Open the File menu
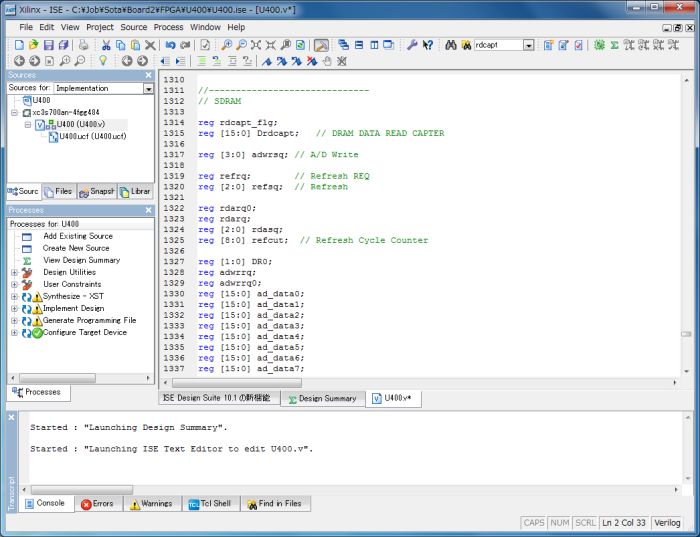This screenshot has width=700, height=537. [26, 27]
